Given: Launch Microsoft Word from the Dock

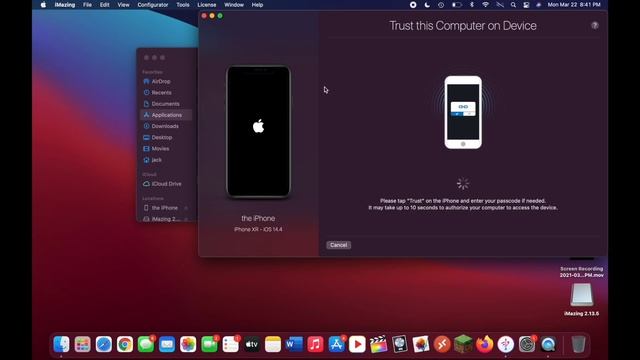Looking at the screenshot, I should pyautogui.click(x=294, y=344).
